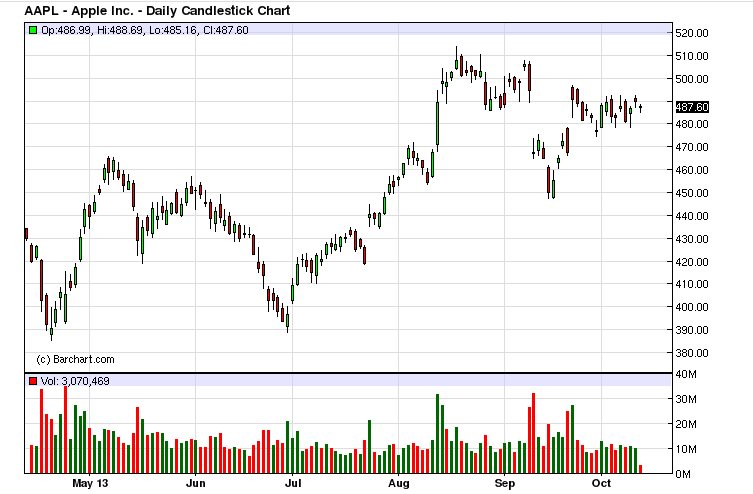Click the 500.00 price axis label
This screenshot has height=494, width=753.
click(692, 79)
